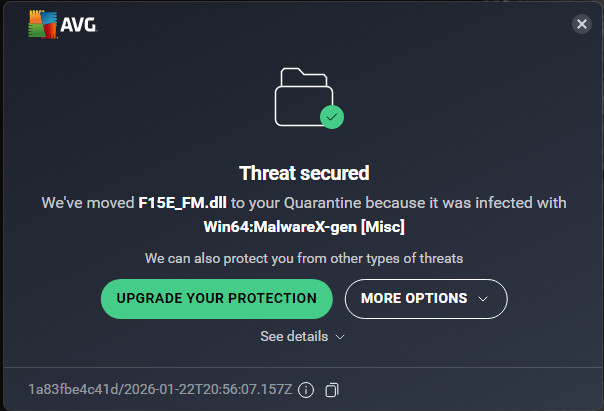Click the chevron next to See details

[340, 337]
